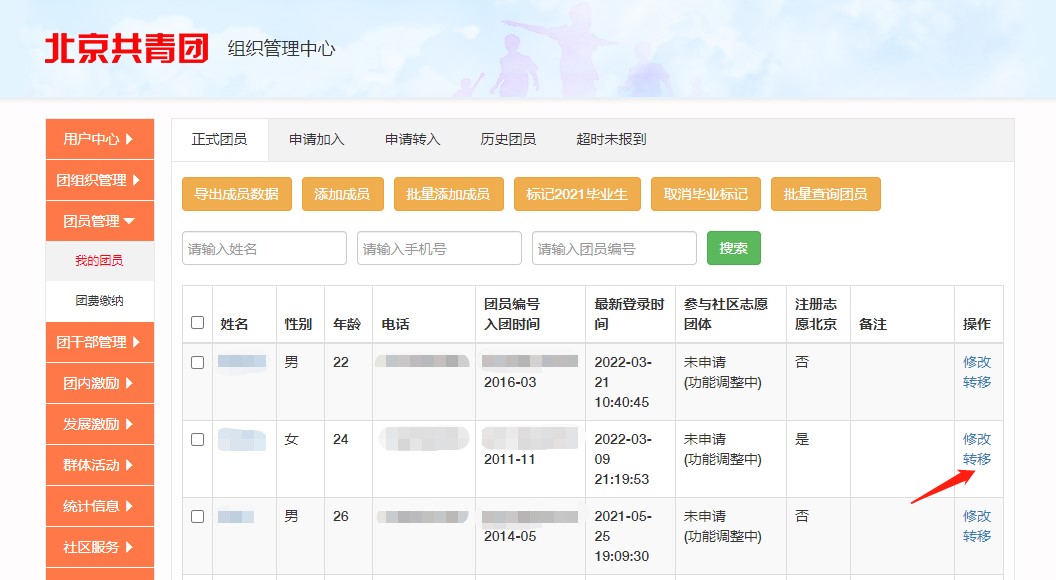Viewport: 1056px width, 580px height.
Task: Check the box for the 22-year-old member
Action: tap(197, 362)
